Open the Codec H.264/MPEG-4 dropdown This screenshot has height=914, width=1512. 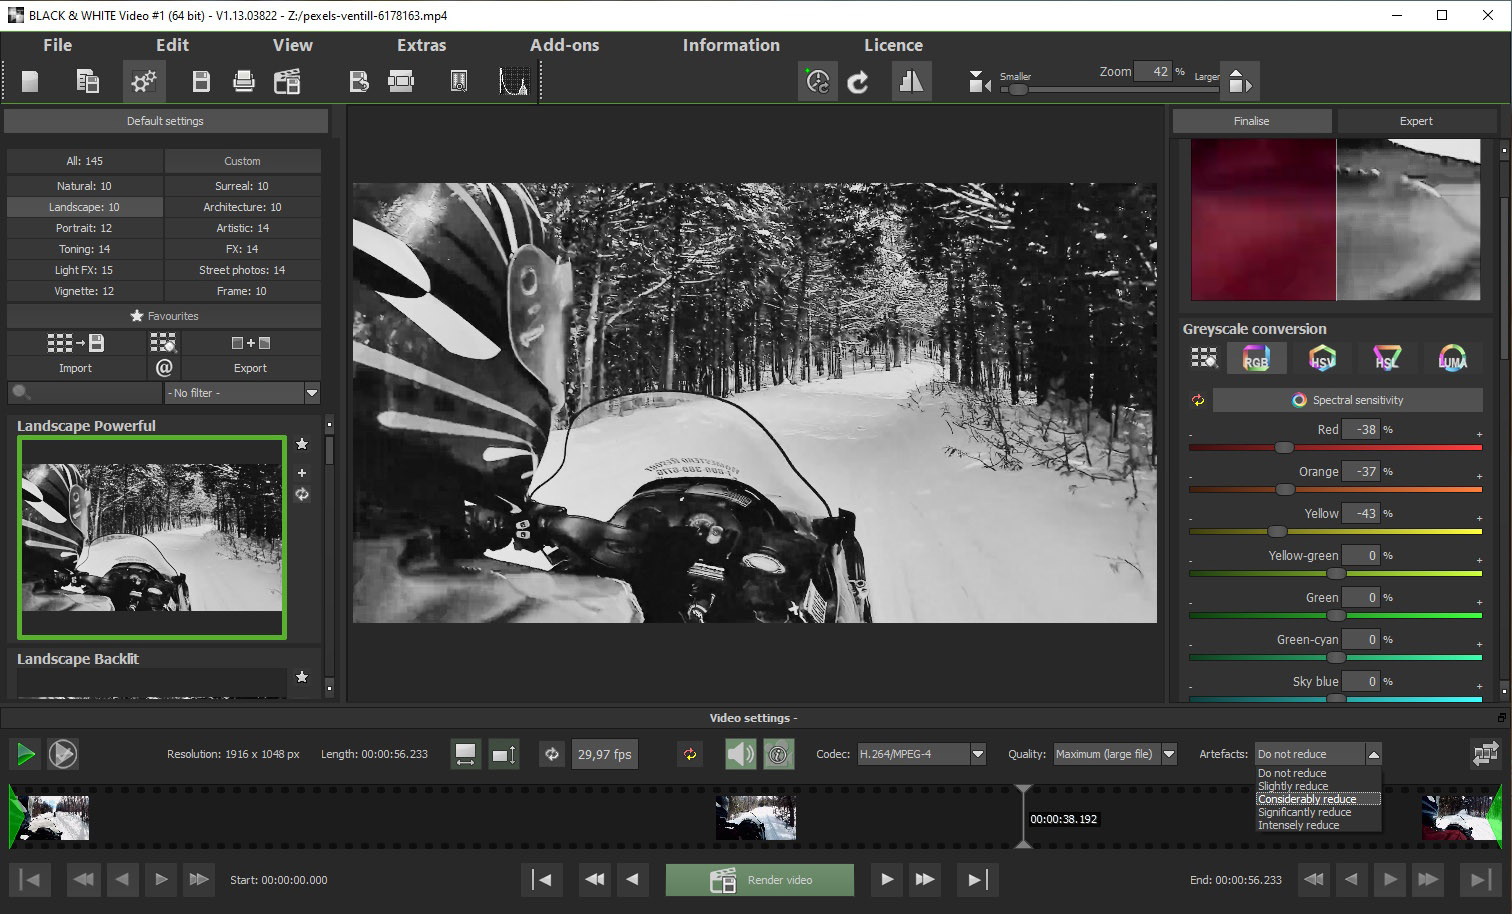978,754
